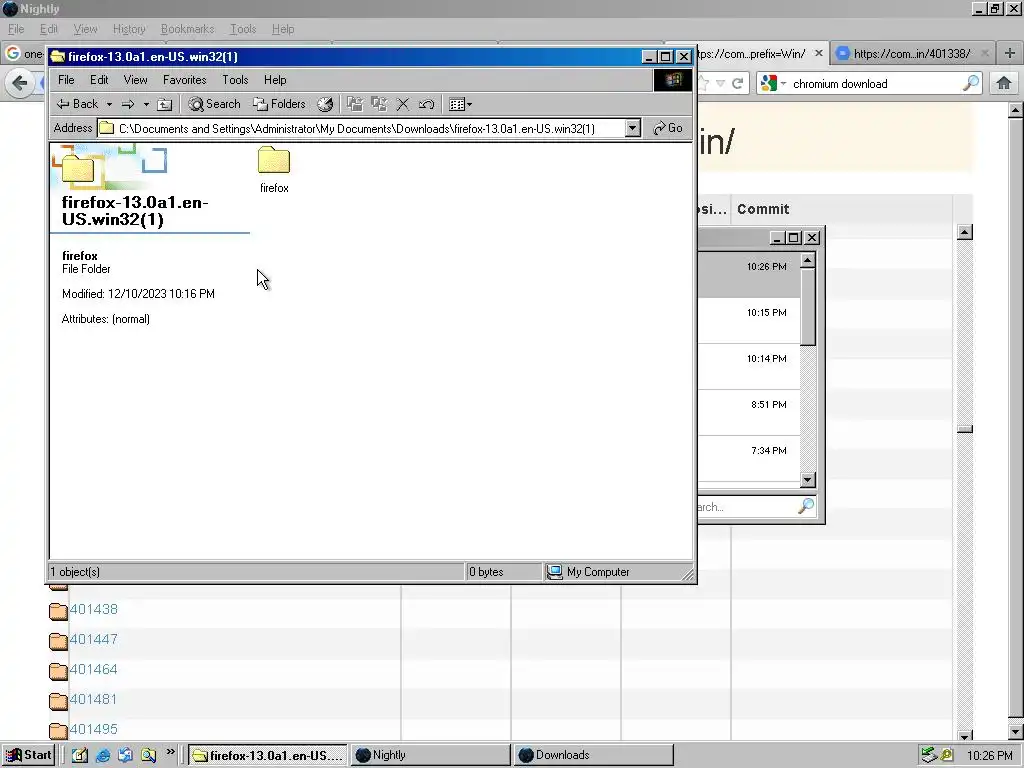Open the search engine selector dropdown
This screenshot has height=768, width=1024.
[x=773, y=84]
